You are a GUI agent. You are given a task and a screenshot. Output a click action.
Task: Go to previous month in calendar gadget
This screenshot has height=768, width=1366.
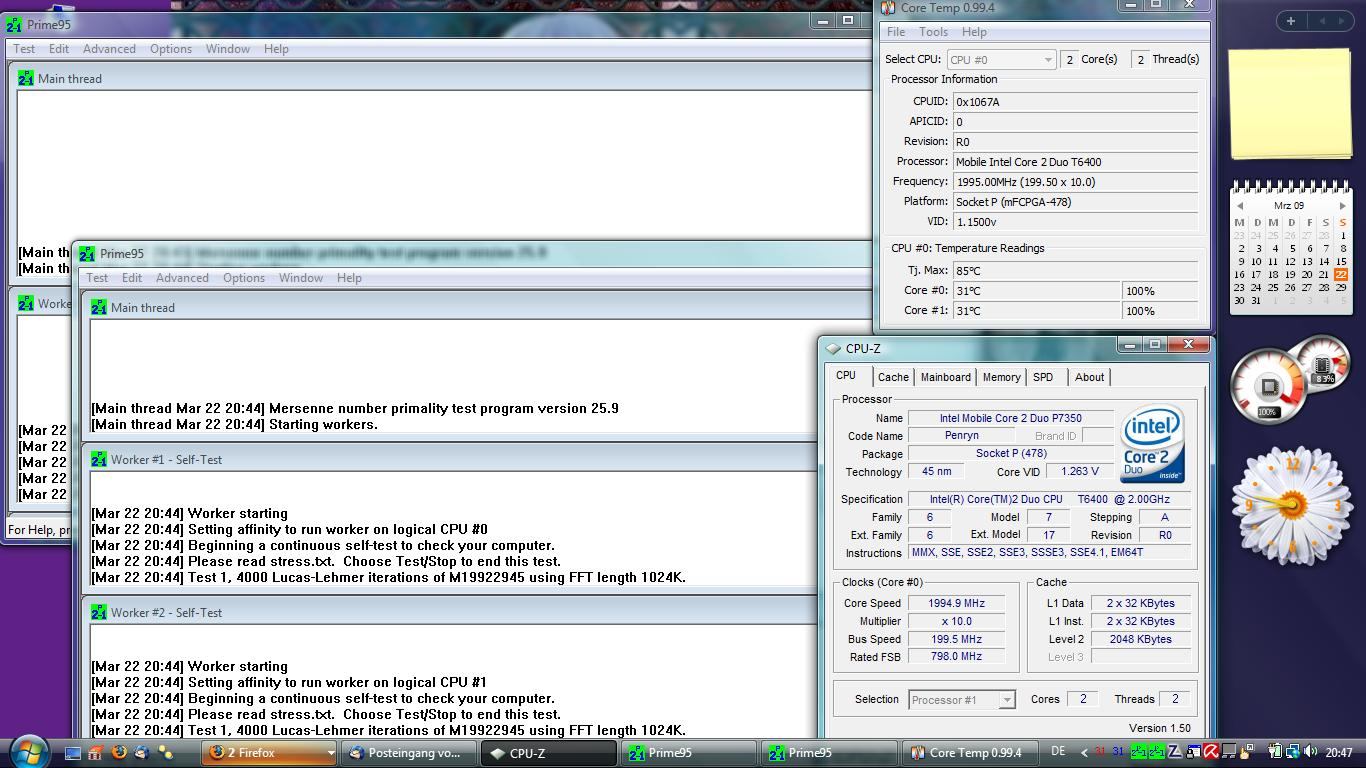click(1240, 206)
